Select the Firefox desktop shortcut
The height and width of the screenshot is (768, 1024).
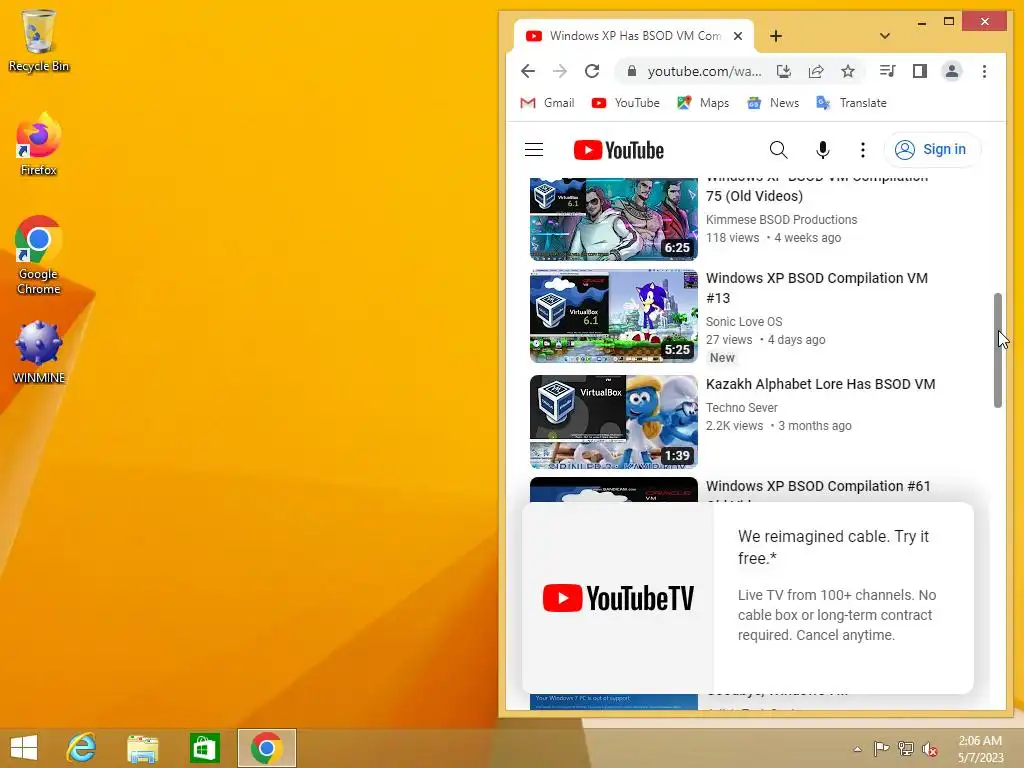click(x=39, y=144)
